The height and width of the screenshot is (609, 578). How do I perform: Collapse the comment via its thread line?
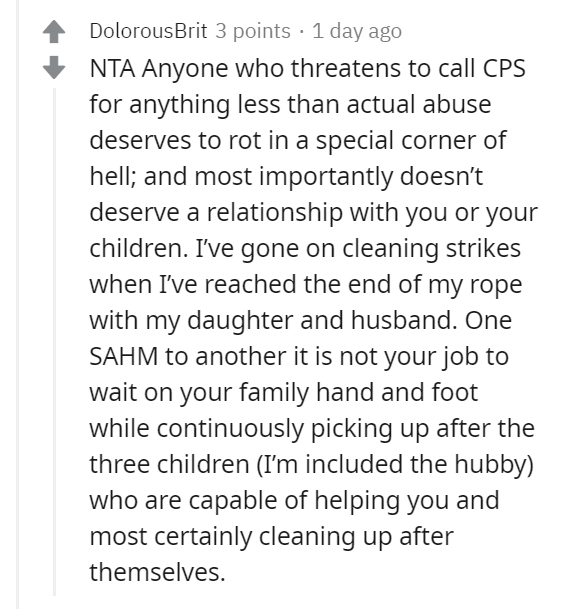[x=54, y=342]
